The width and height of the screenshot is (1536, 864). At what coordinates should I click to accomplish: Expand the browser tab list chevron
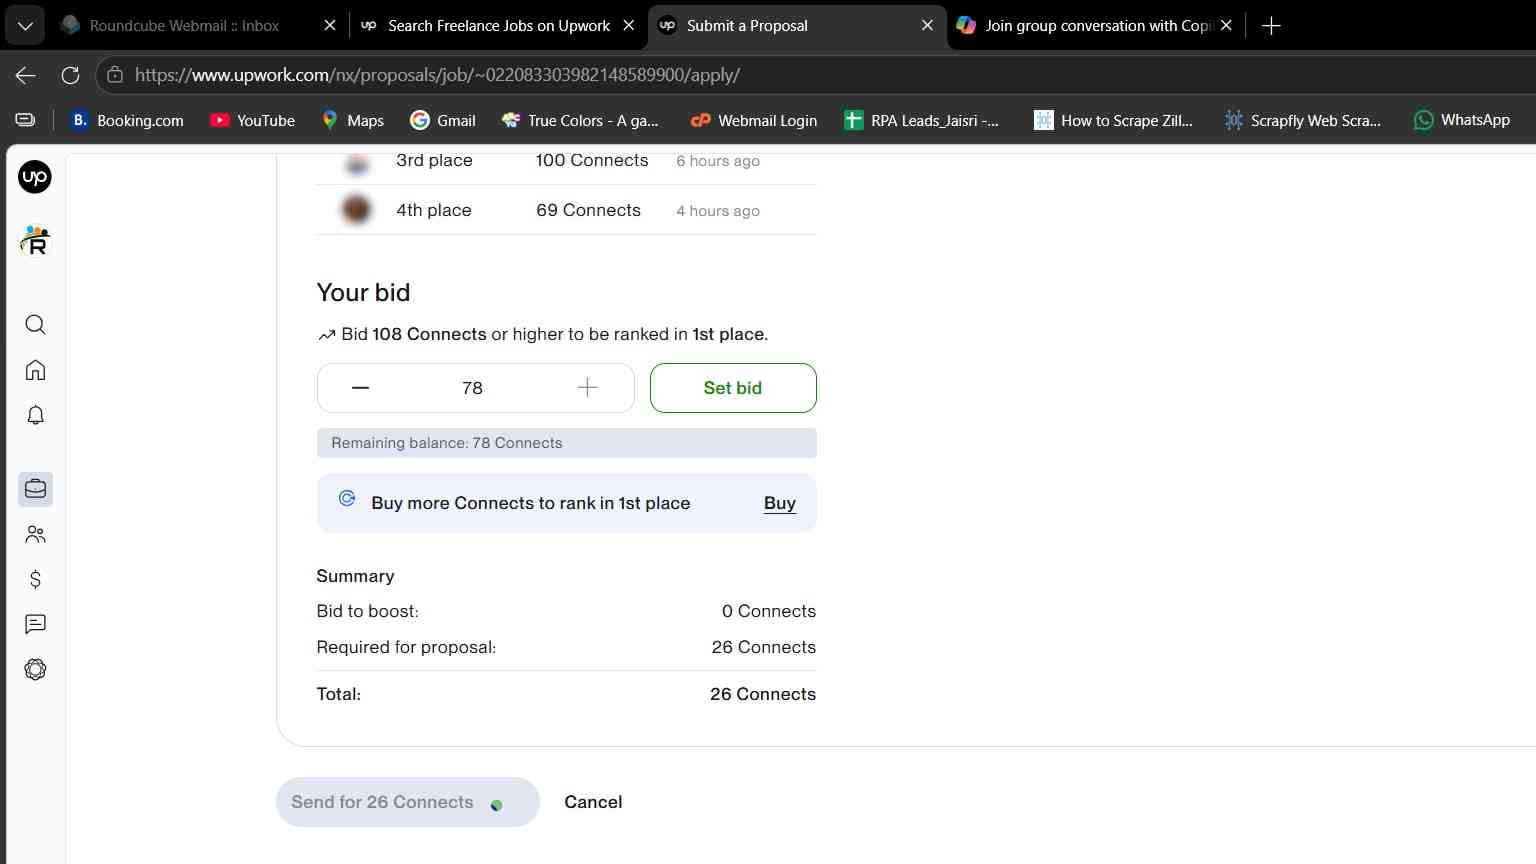click(25, 26)
